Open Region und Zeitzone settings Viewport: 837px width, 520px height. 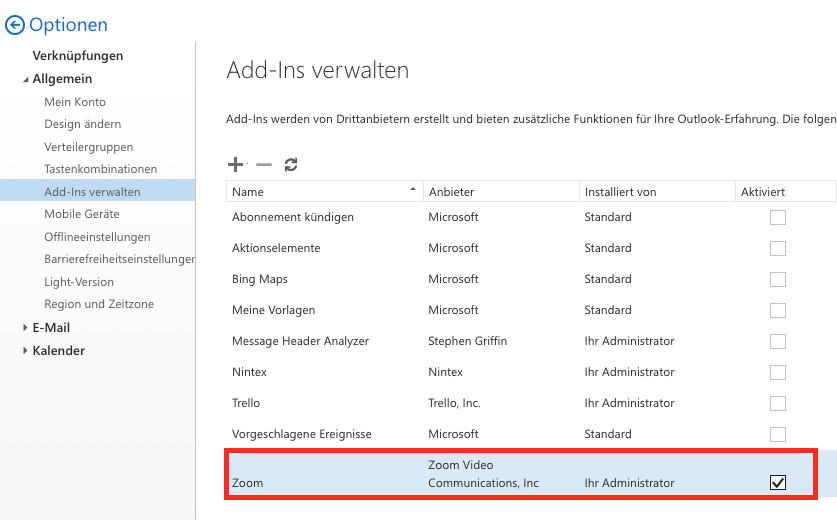click(99, 304)
